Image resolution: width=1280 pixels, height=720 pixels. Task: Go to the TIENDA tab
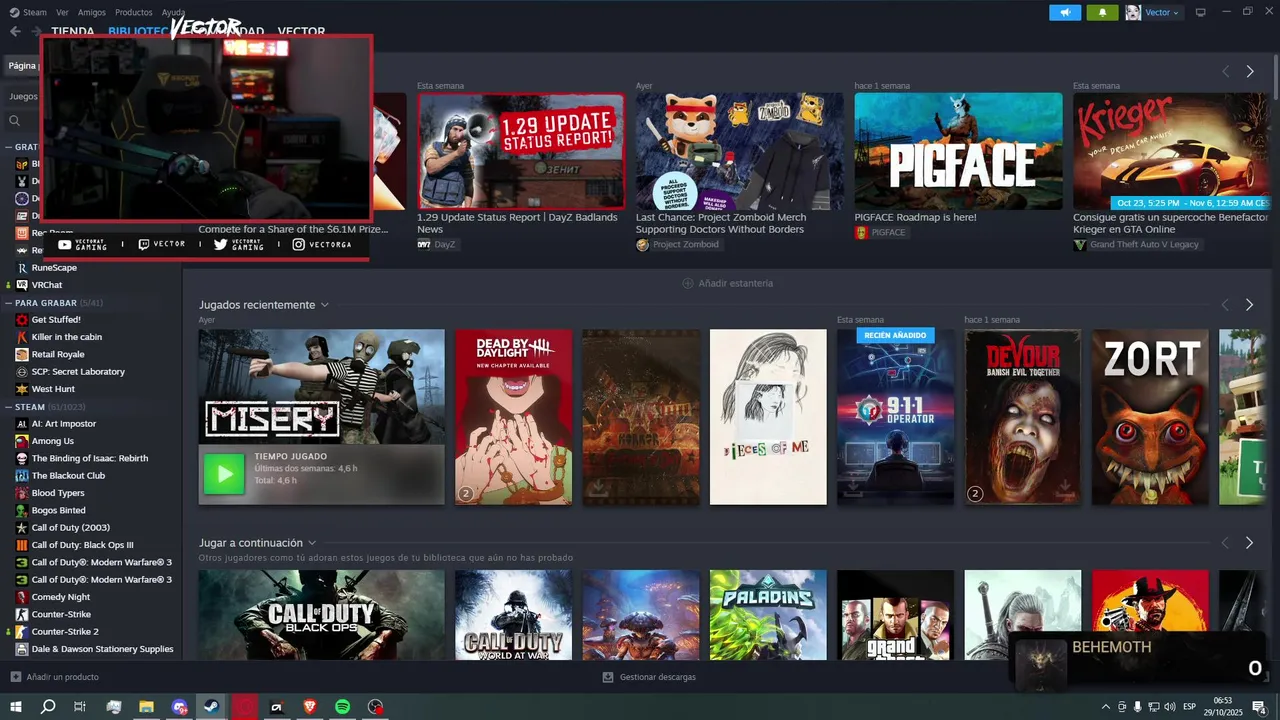pos(73,31)
